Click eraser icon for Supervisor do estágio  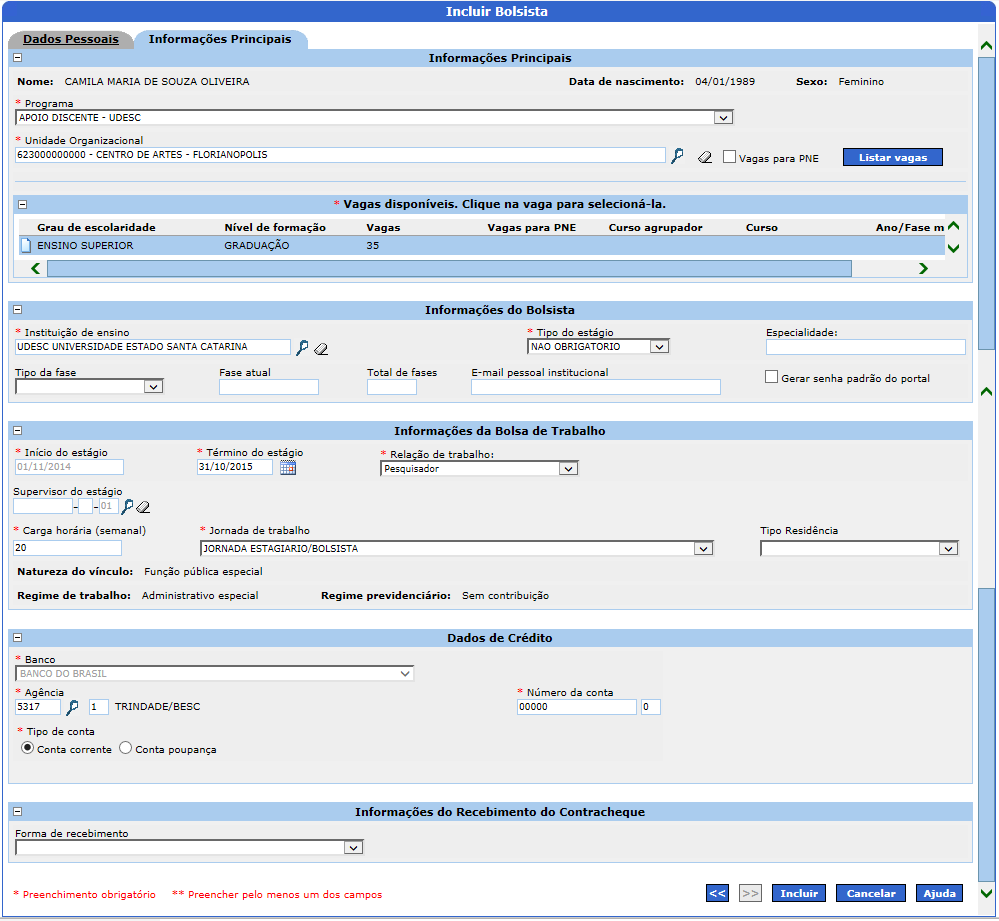tap(143, 507)
